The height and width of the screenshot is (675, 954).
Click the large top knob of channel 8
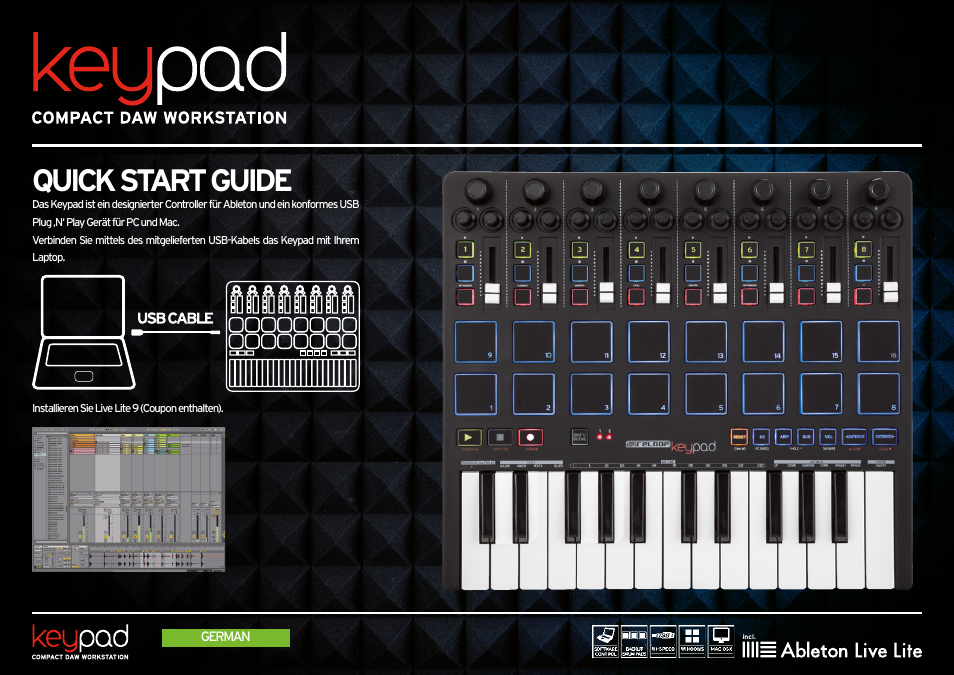pyautogui.click(x=877, y=191)
